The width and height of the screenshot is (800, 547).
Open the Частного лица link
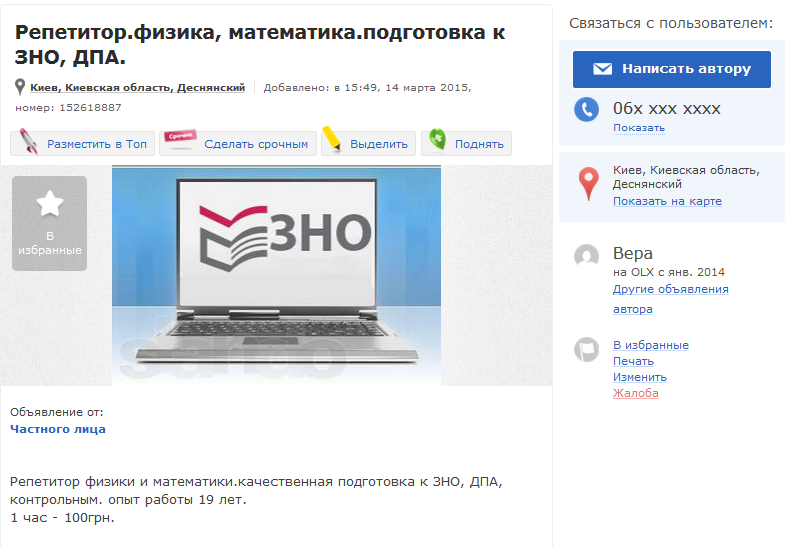coord(58,429)
